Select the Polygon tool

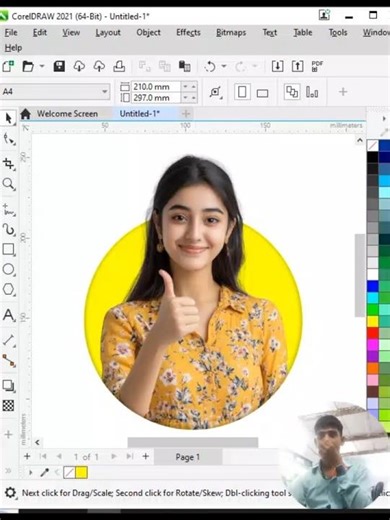point(8,289)
